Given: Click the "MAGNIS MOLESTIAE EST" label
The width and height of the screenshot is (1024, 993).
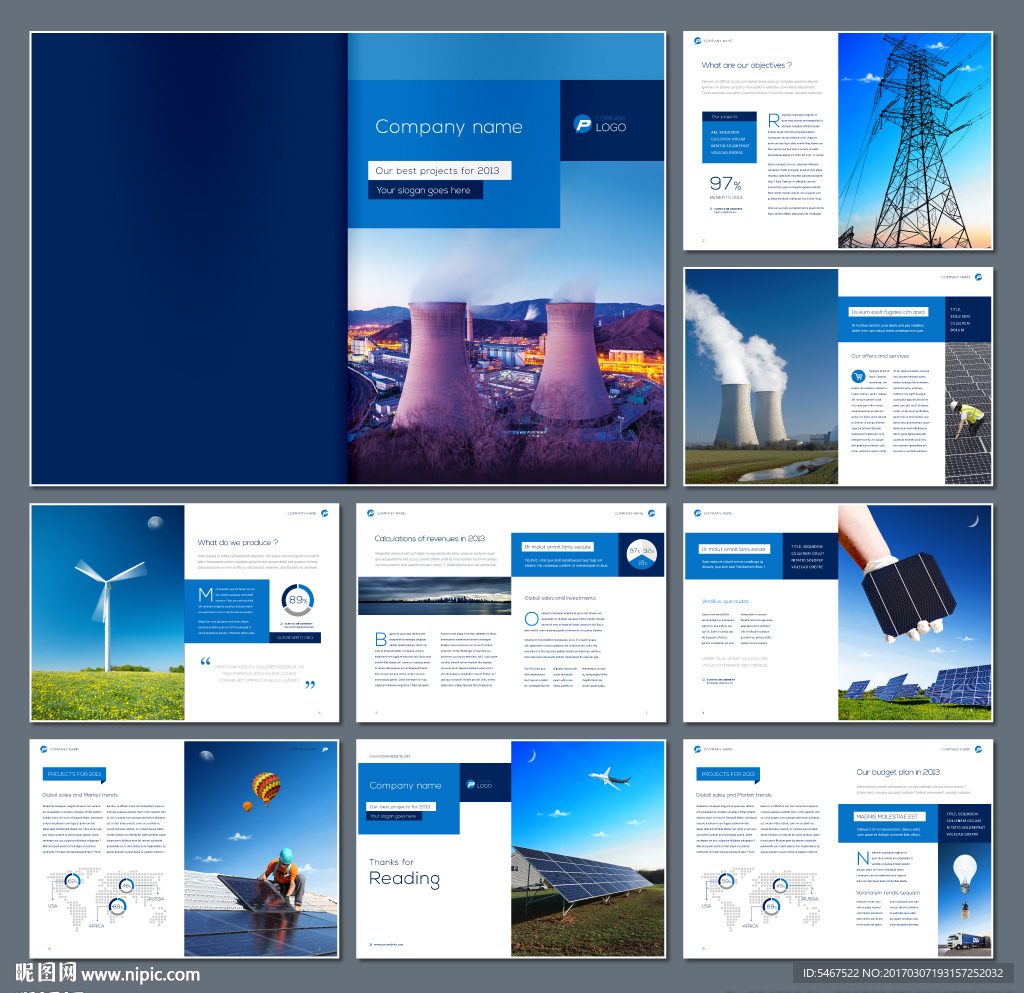Looking at the screenshot, I should click(887, 817).
